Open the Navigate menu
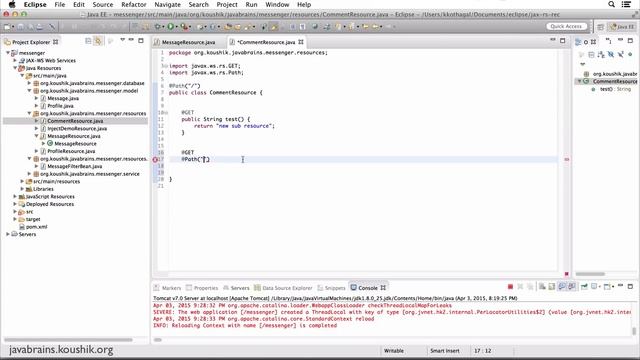The image size is (640, 360). (167, 4)
